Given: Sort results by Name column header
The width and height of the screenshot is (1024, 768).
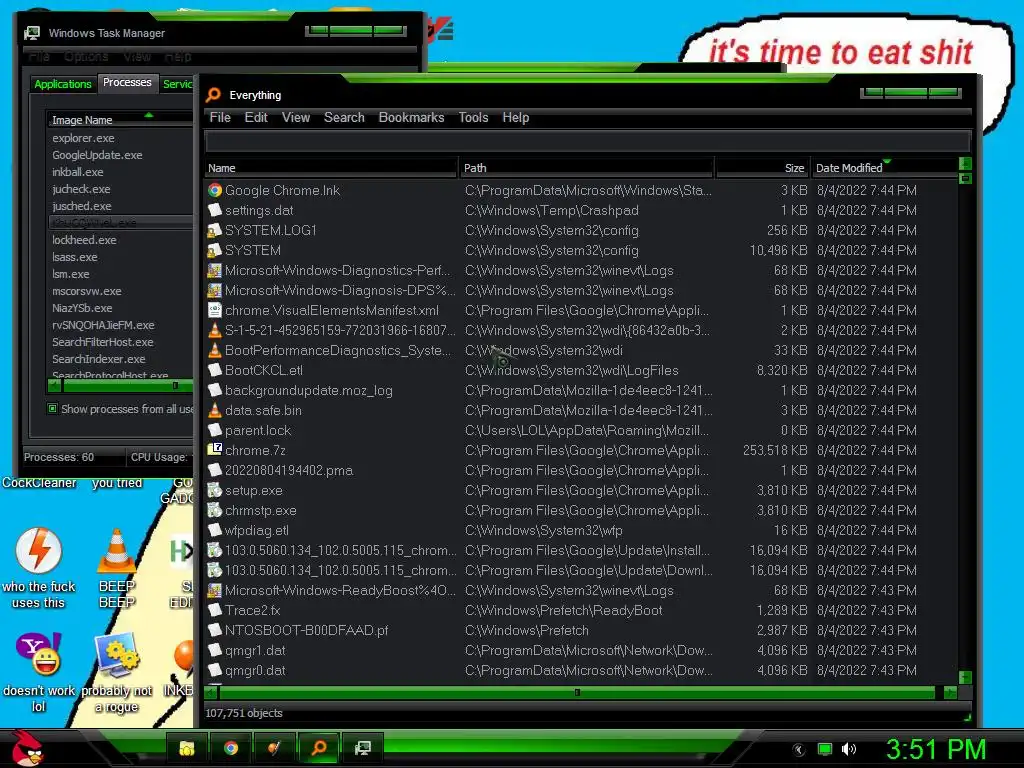Looking at the screenshot, I should (x=330, y=168).
